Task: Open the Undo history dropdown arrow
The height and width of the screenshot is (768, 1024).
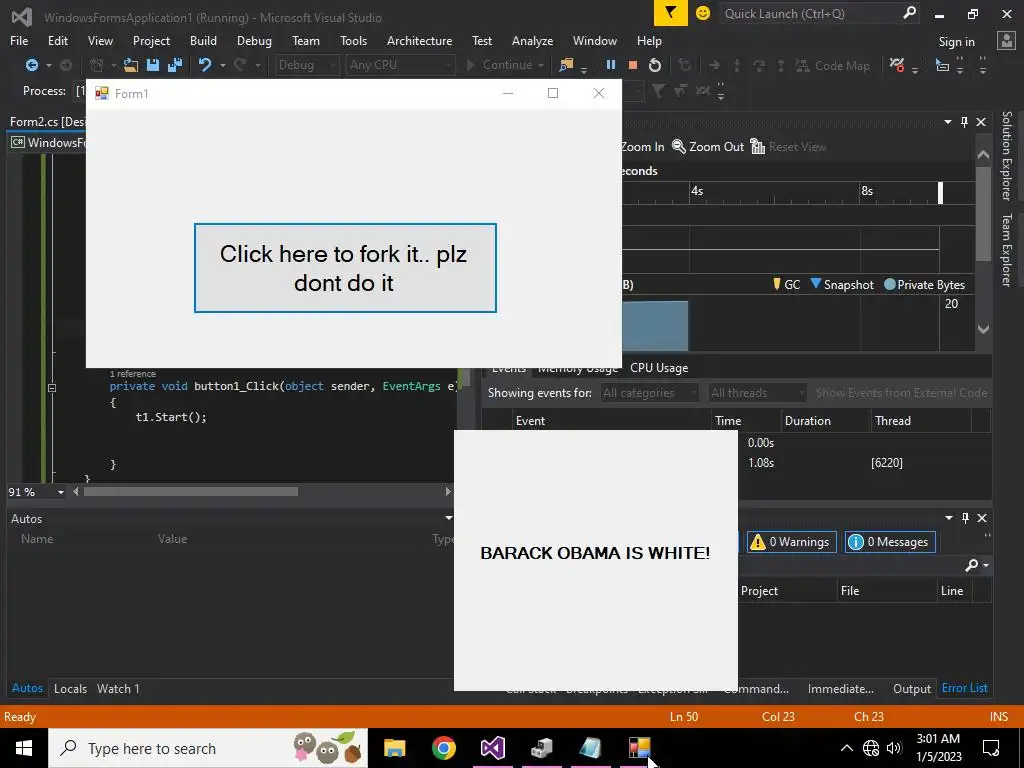Action: (223, 65)
